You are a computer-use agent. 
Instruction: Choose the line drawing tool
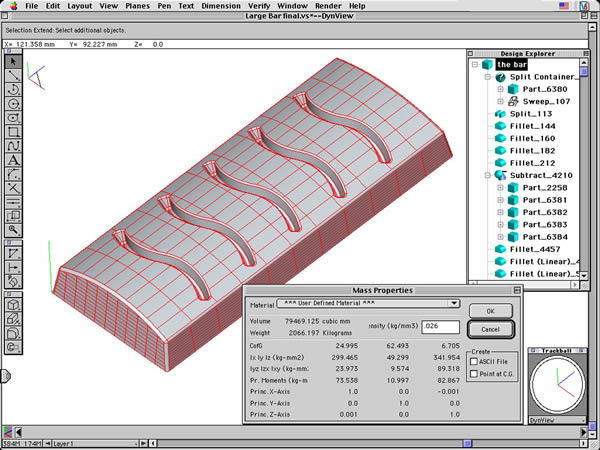pos(15,75)
